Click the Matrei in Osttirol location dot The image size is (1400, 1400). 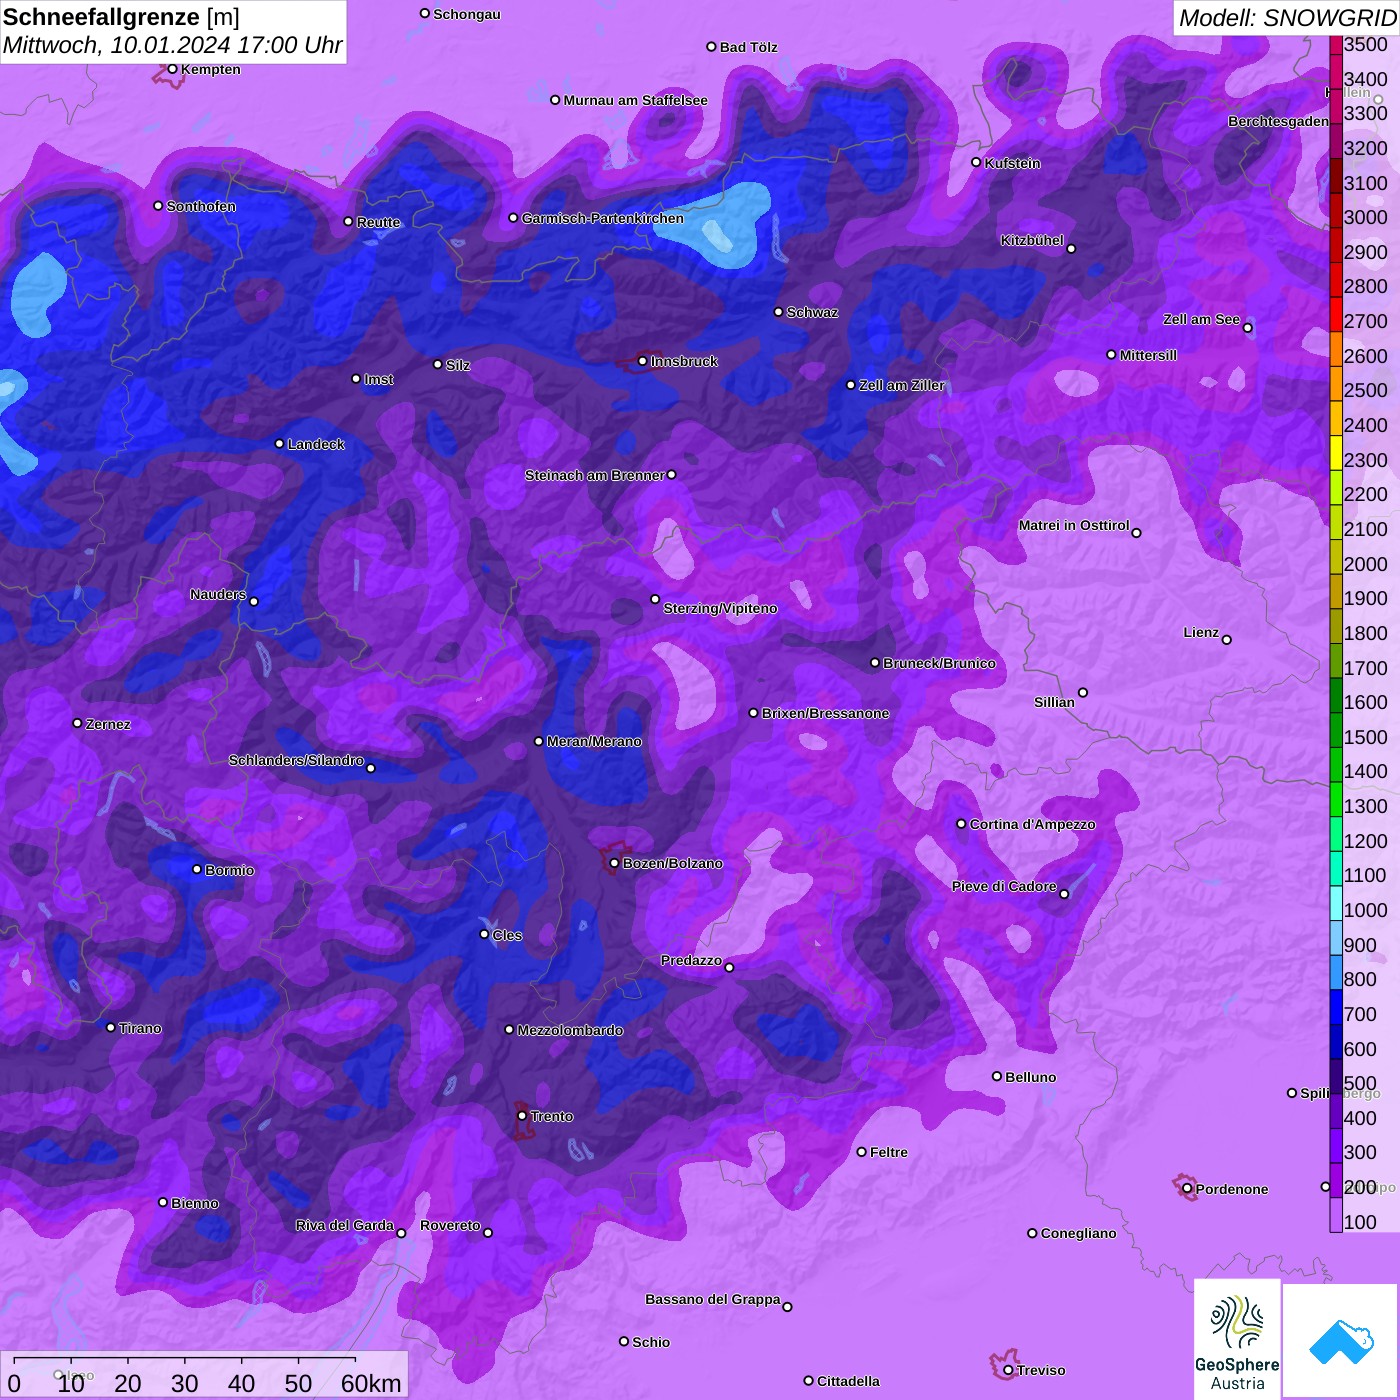click(x=1136, y=532)
